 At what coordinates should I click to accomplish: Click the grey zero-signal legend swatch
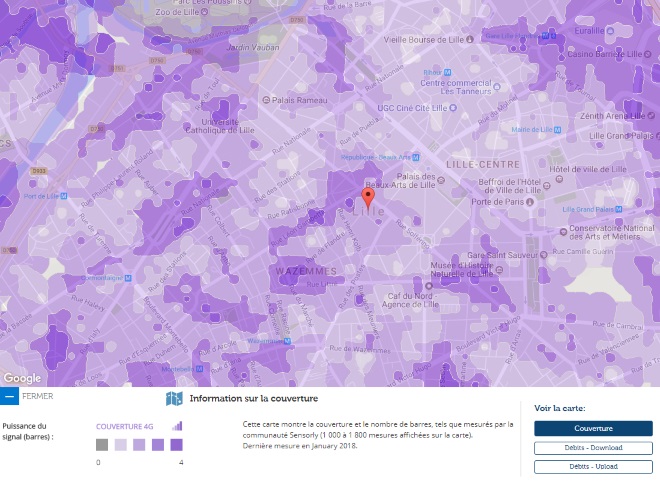tap(102, 445)
